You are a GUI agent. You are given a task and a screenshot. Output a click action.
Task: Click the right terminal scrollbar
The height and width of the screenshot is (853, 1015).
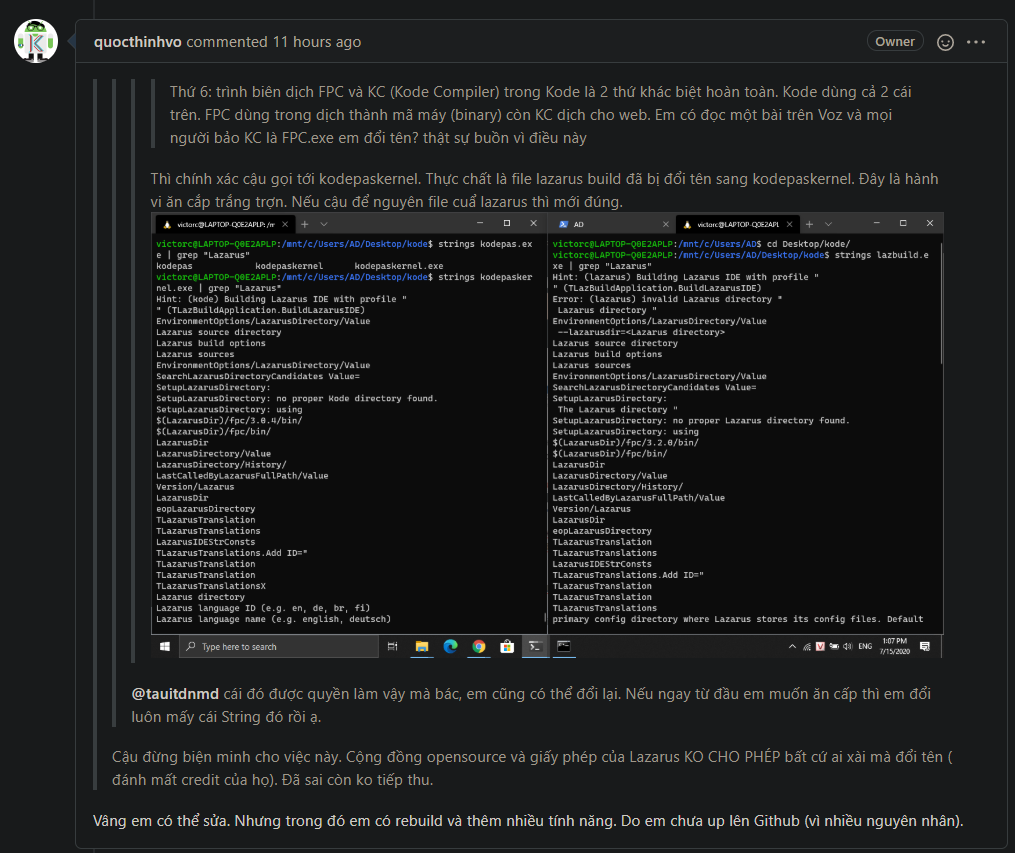click(941, 304)
